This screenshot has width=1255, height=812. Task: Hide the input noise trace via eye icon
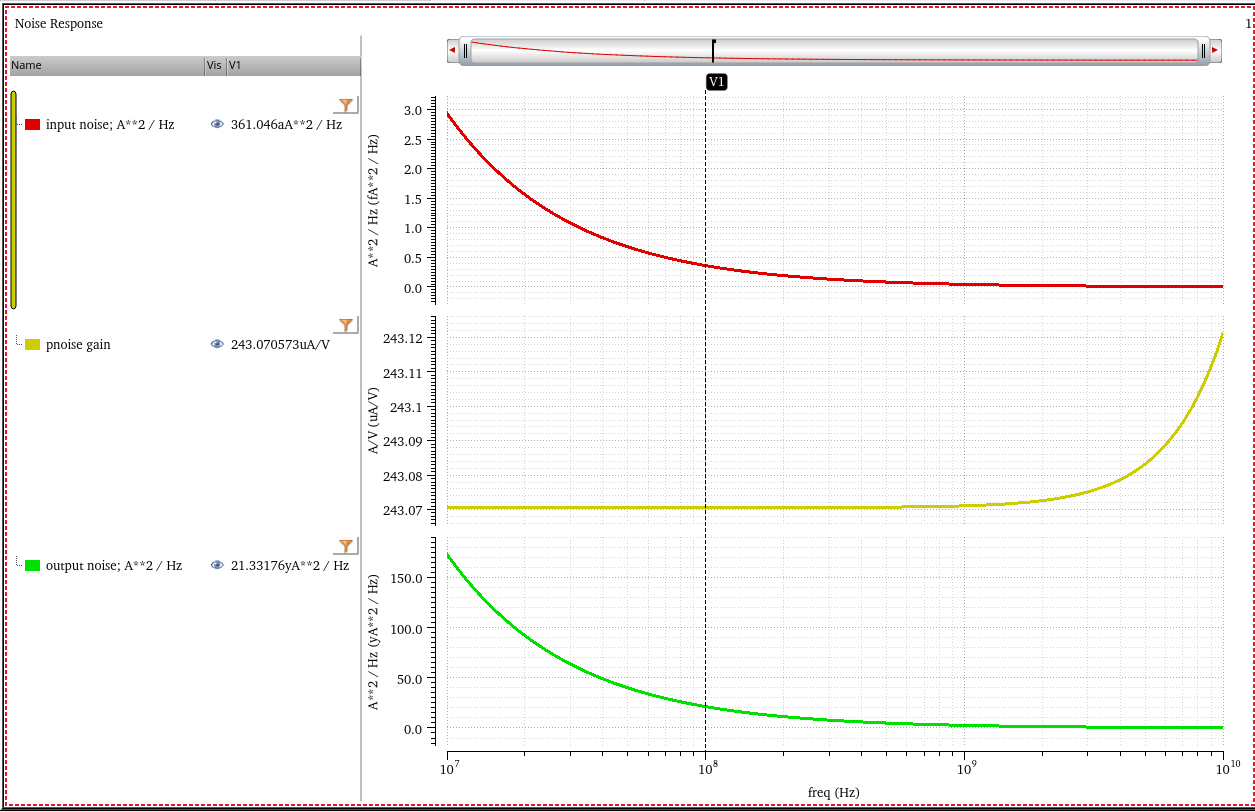point(217,125)
